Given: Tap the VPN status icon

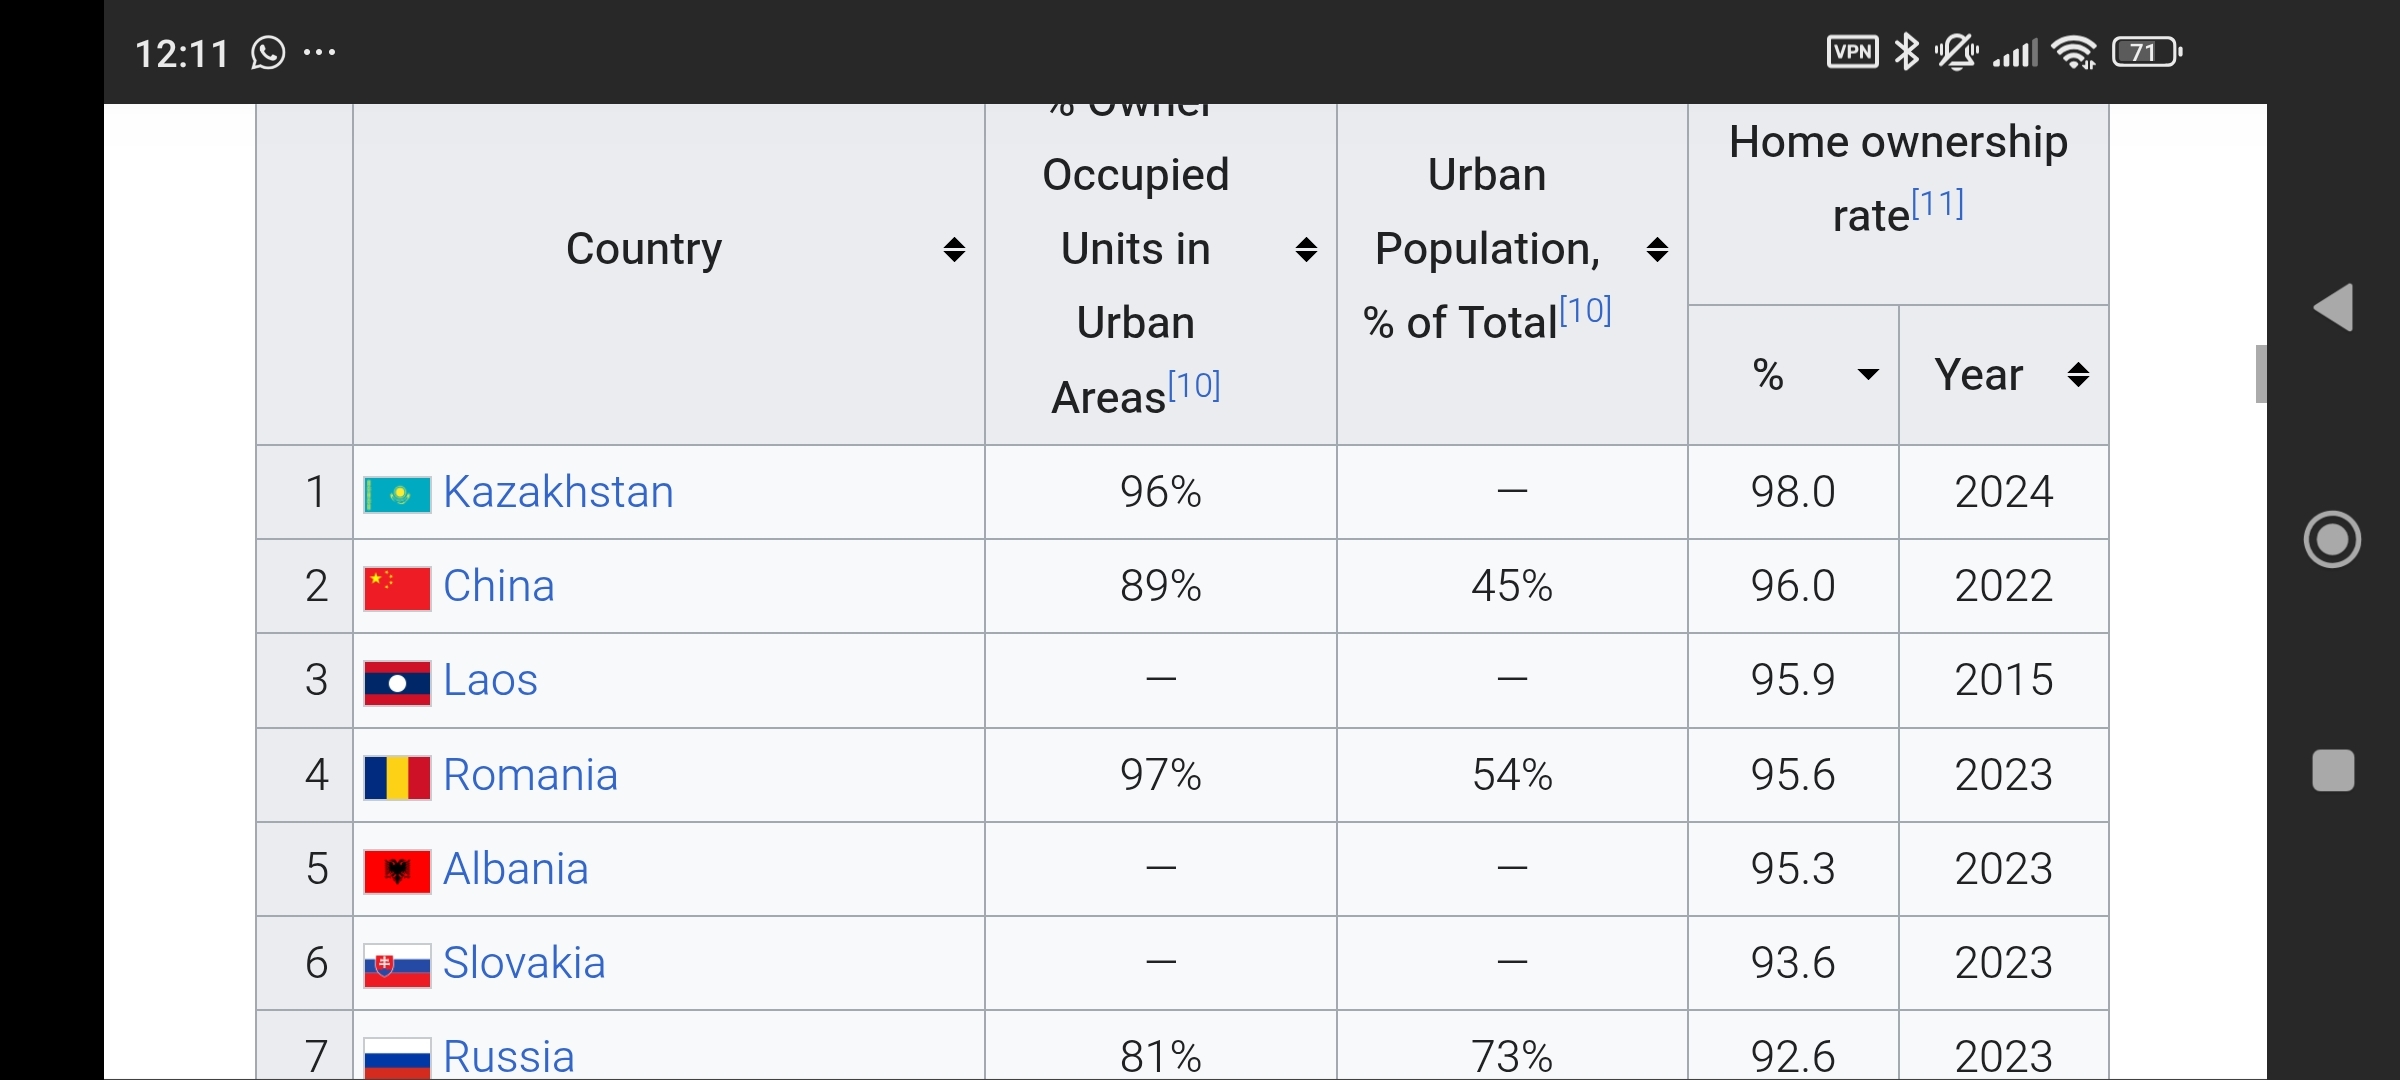Looking at the screenshot, I should point(1852,52).
